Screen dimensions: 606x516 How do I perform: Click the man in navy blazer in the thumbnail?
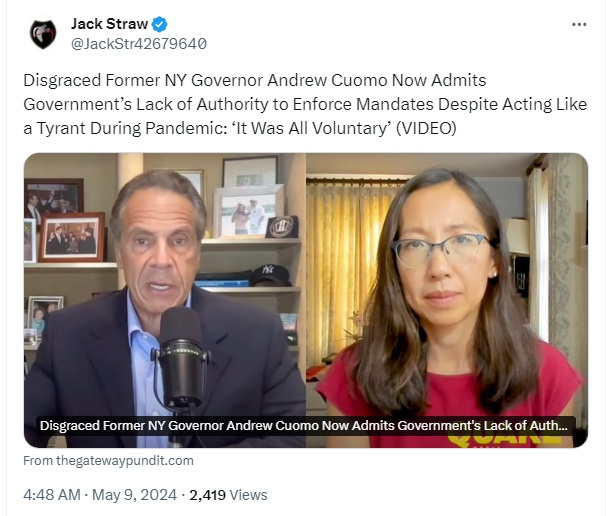tap(162, 309)
